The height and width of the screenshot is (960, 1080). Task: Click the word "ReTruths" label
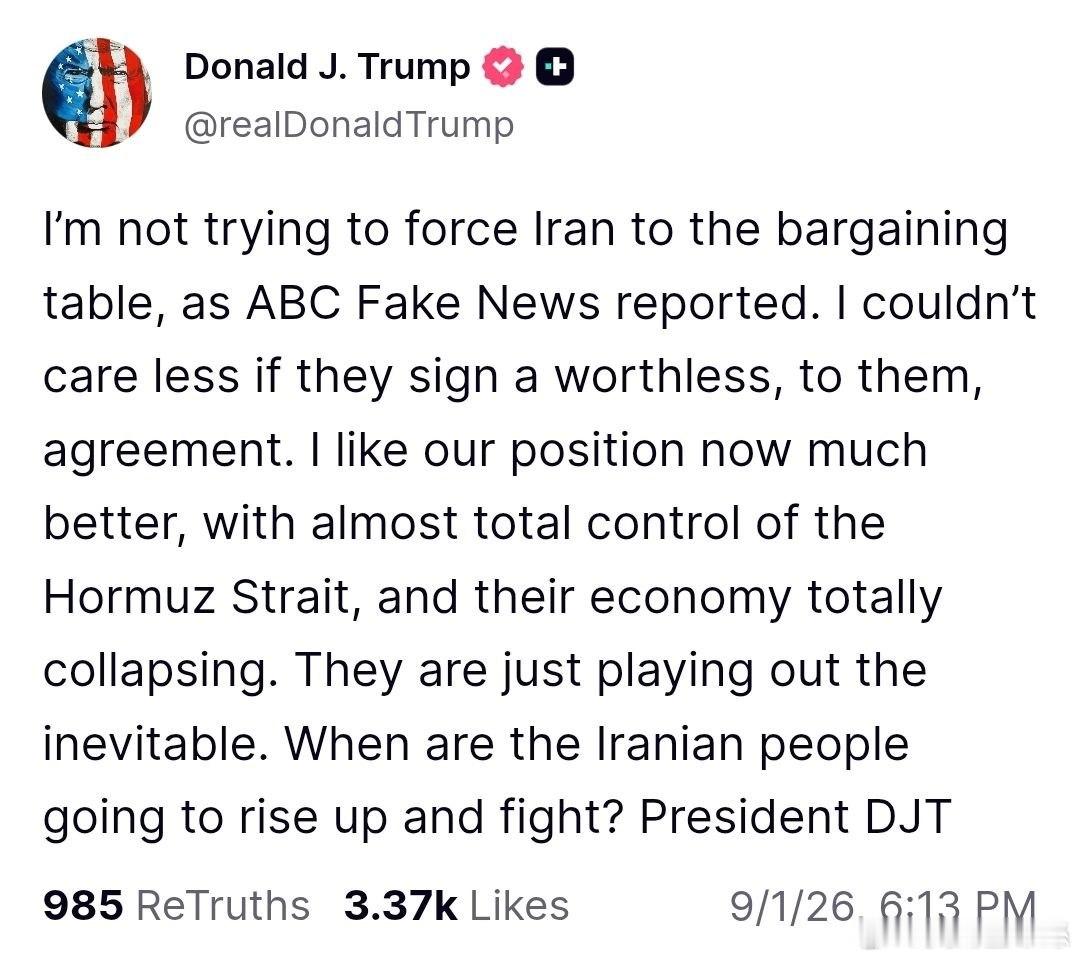[223, 905]
